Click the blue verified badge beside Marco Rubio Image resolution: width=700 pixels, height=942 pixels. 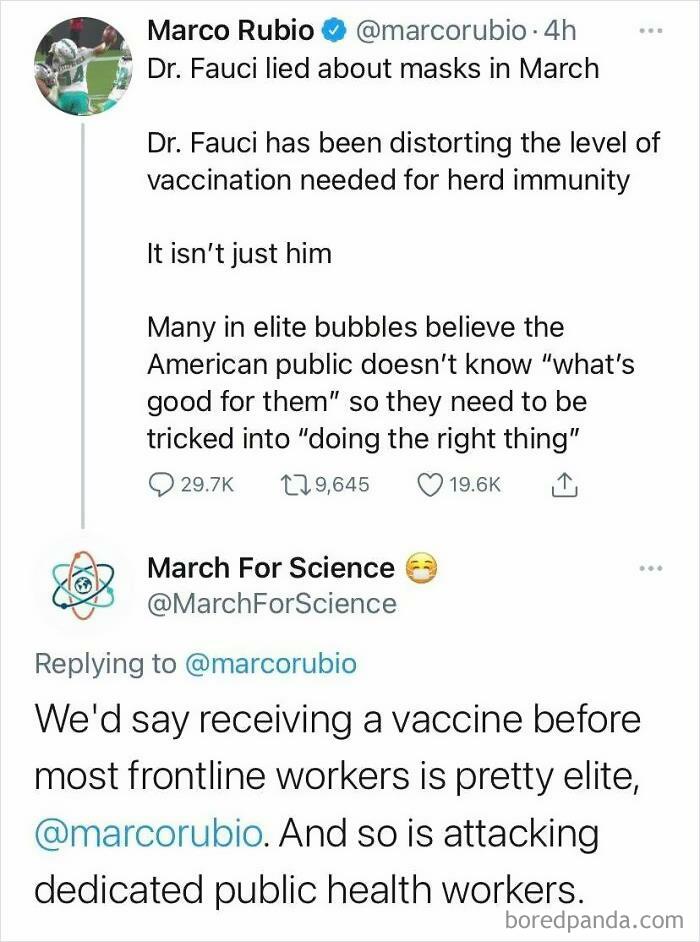(x=332, y=30)
